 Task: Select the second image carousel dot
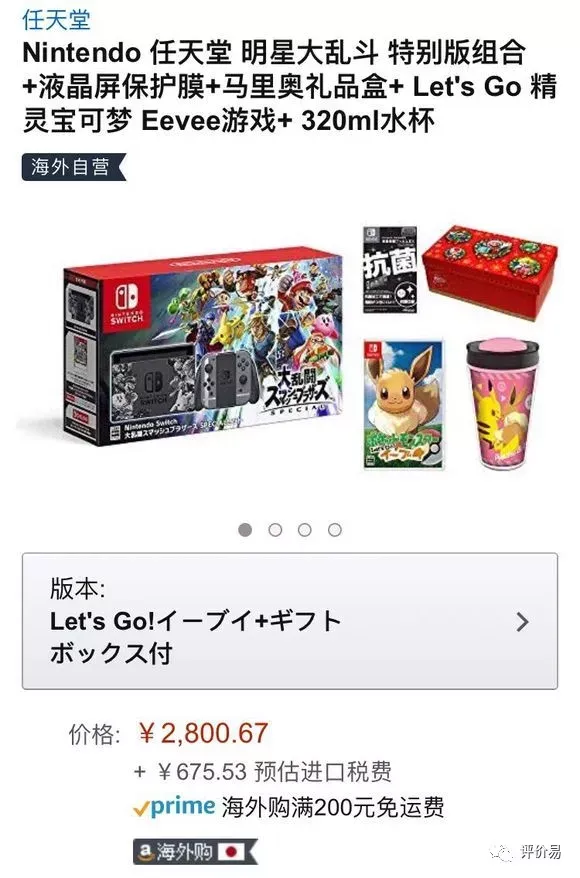(275, 530)
